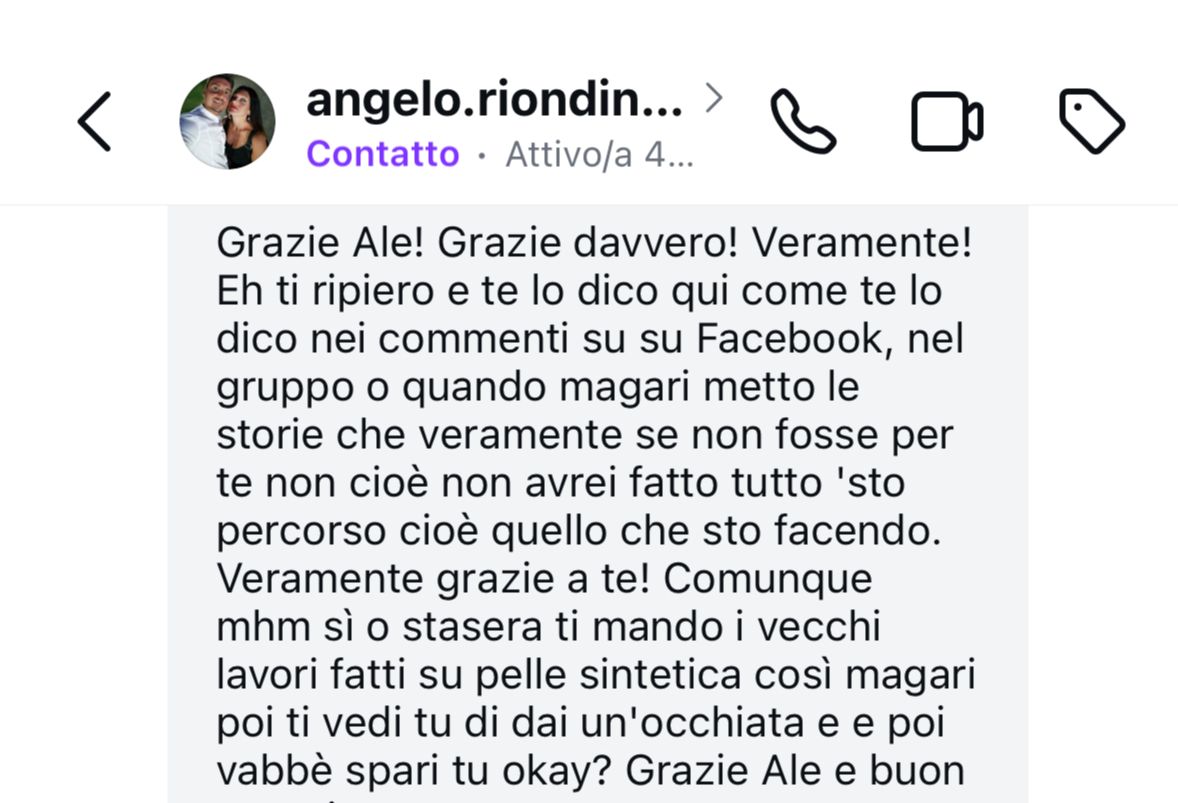Tap the line mentioning 'pelle sintetica'
The image size is (1178, 803).
596,675
